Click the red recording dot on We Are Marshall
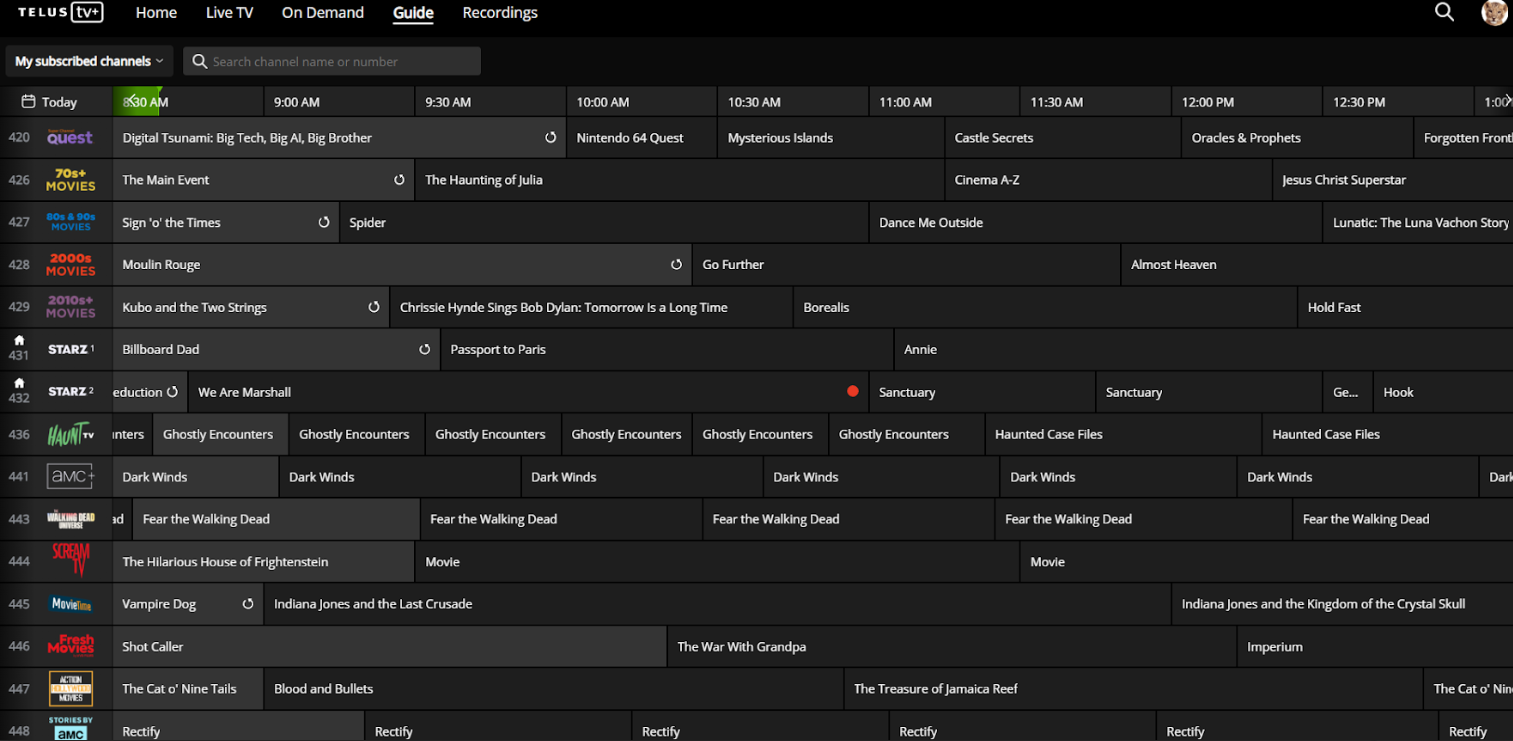 852,392
